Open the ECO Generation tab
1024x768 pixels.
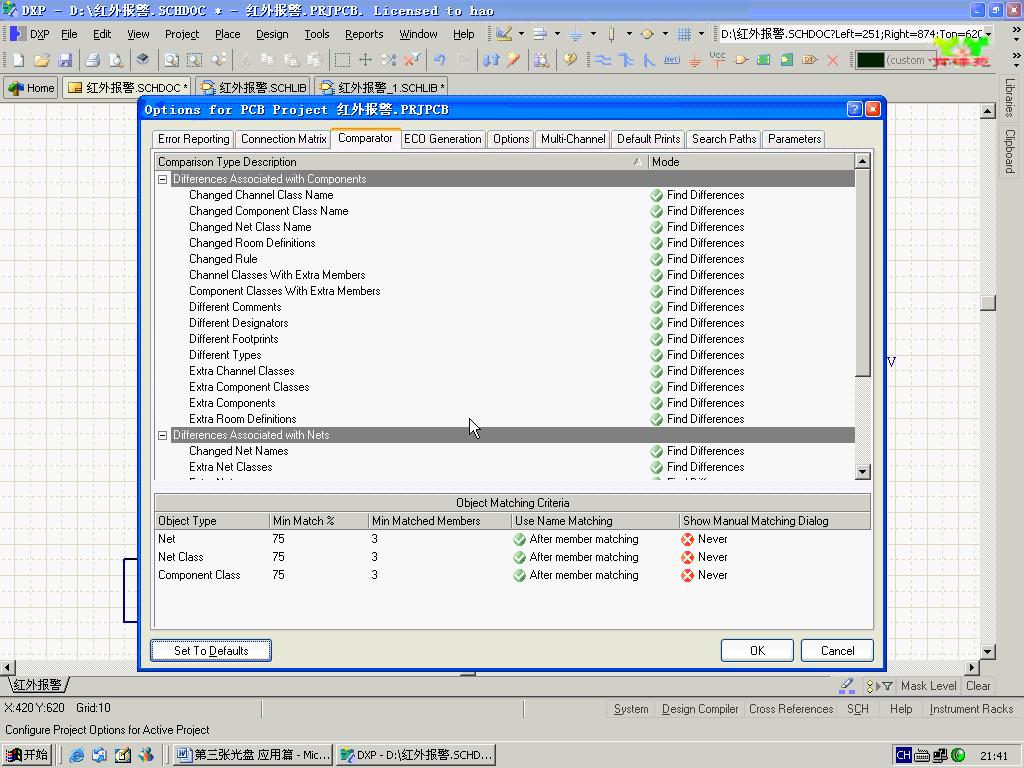[x=443, y=139]
